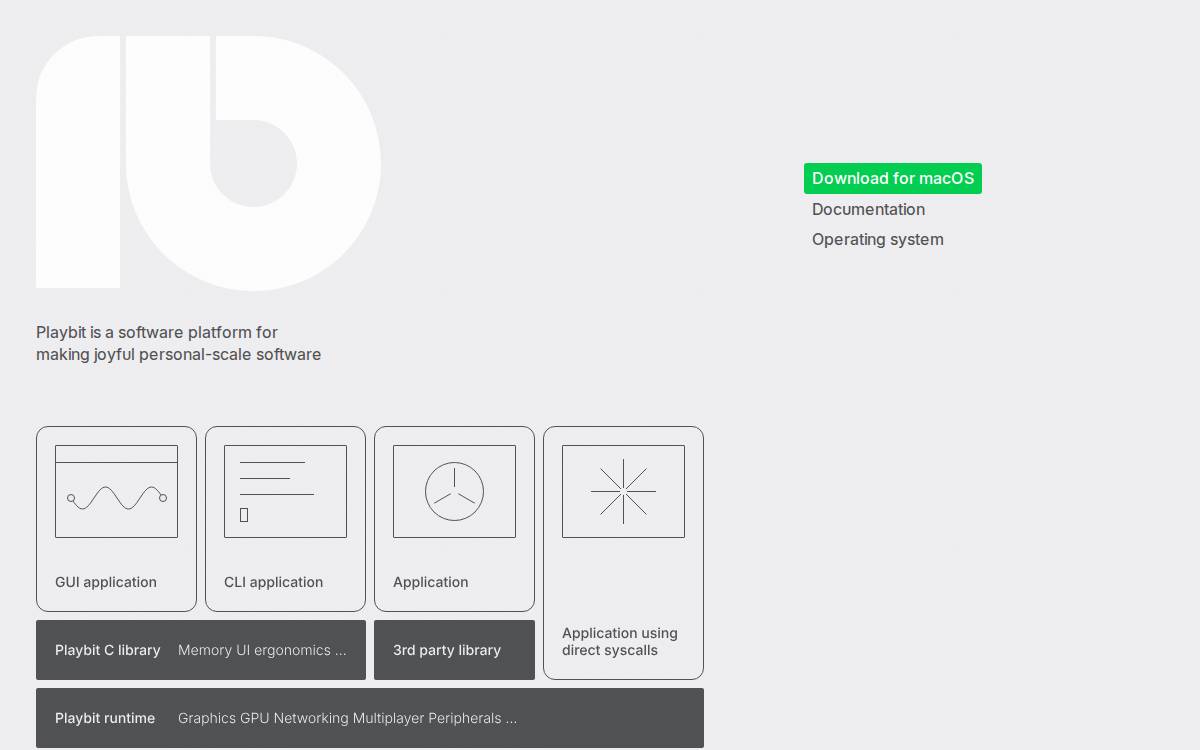The width and height of the screenshot is (1200, 750).
Task: Click the GUI application wave window illustration
Action: 116,491
